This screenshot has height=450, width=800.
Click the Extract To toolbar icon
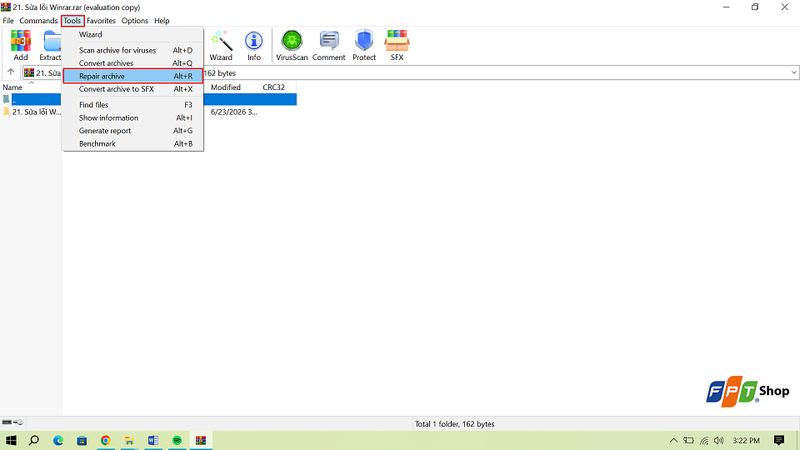(x=50, y=45)
